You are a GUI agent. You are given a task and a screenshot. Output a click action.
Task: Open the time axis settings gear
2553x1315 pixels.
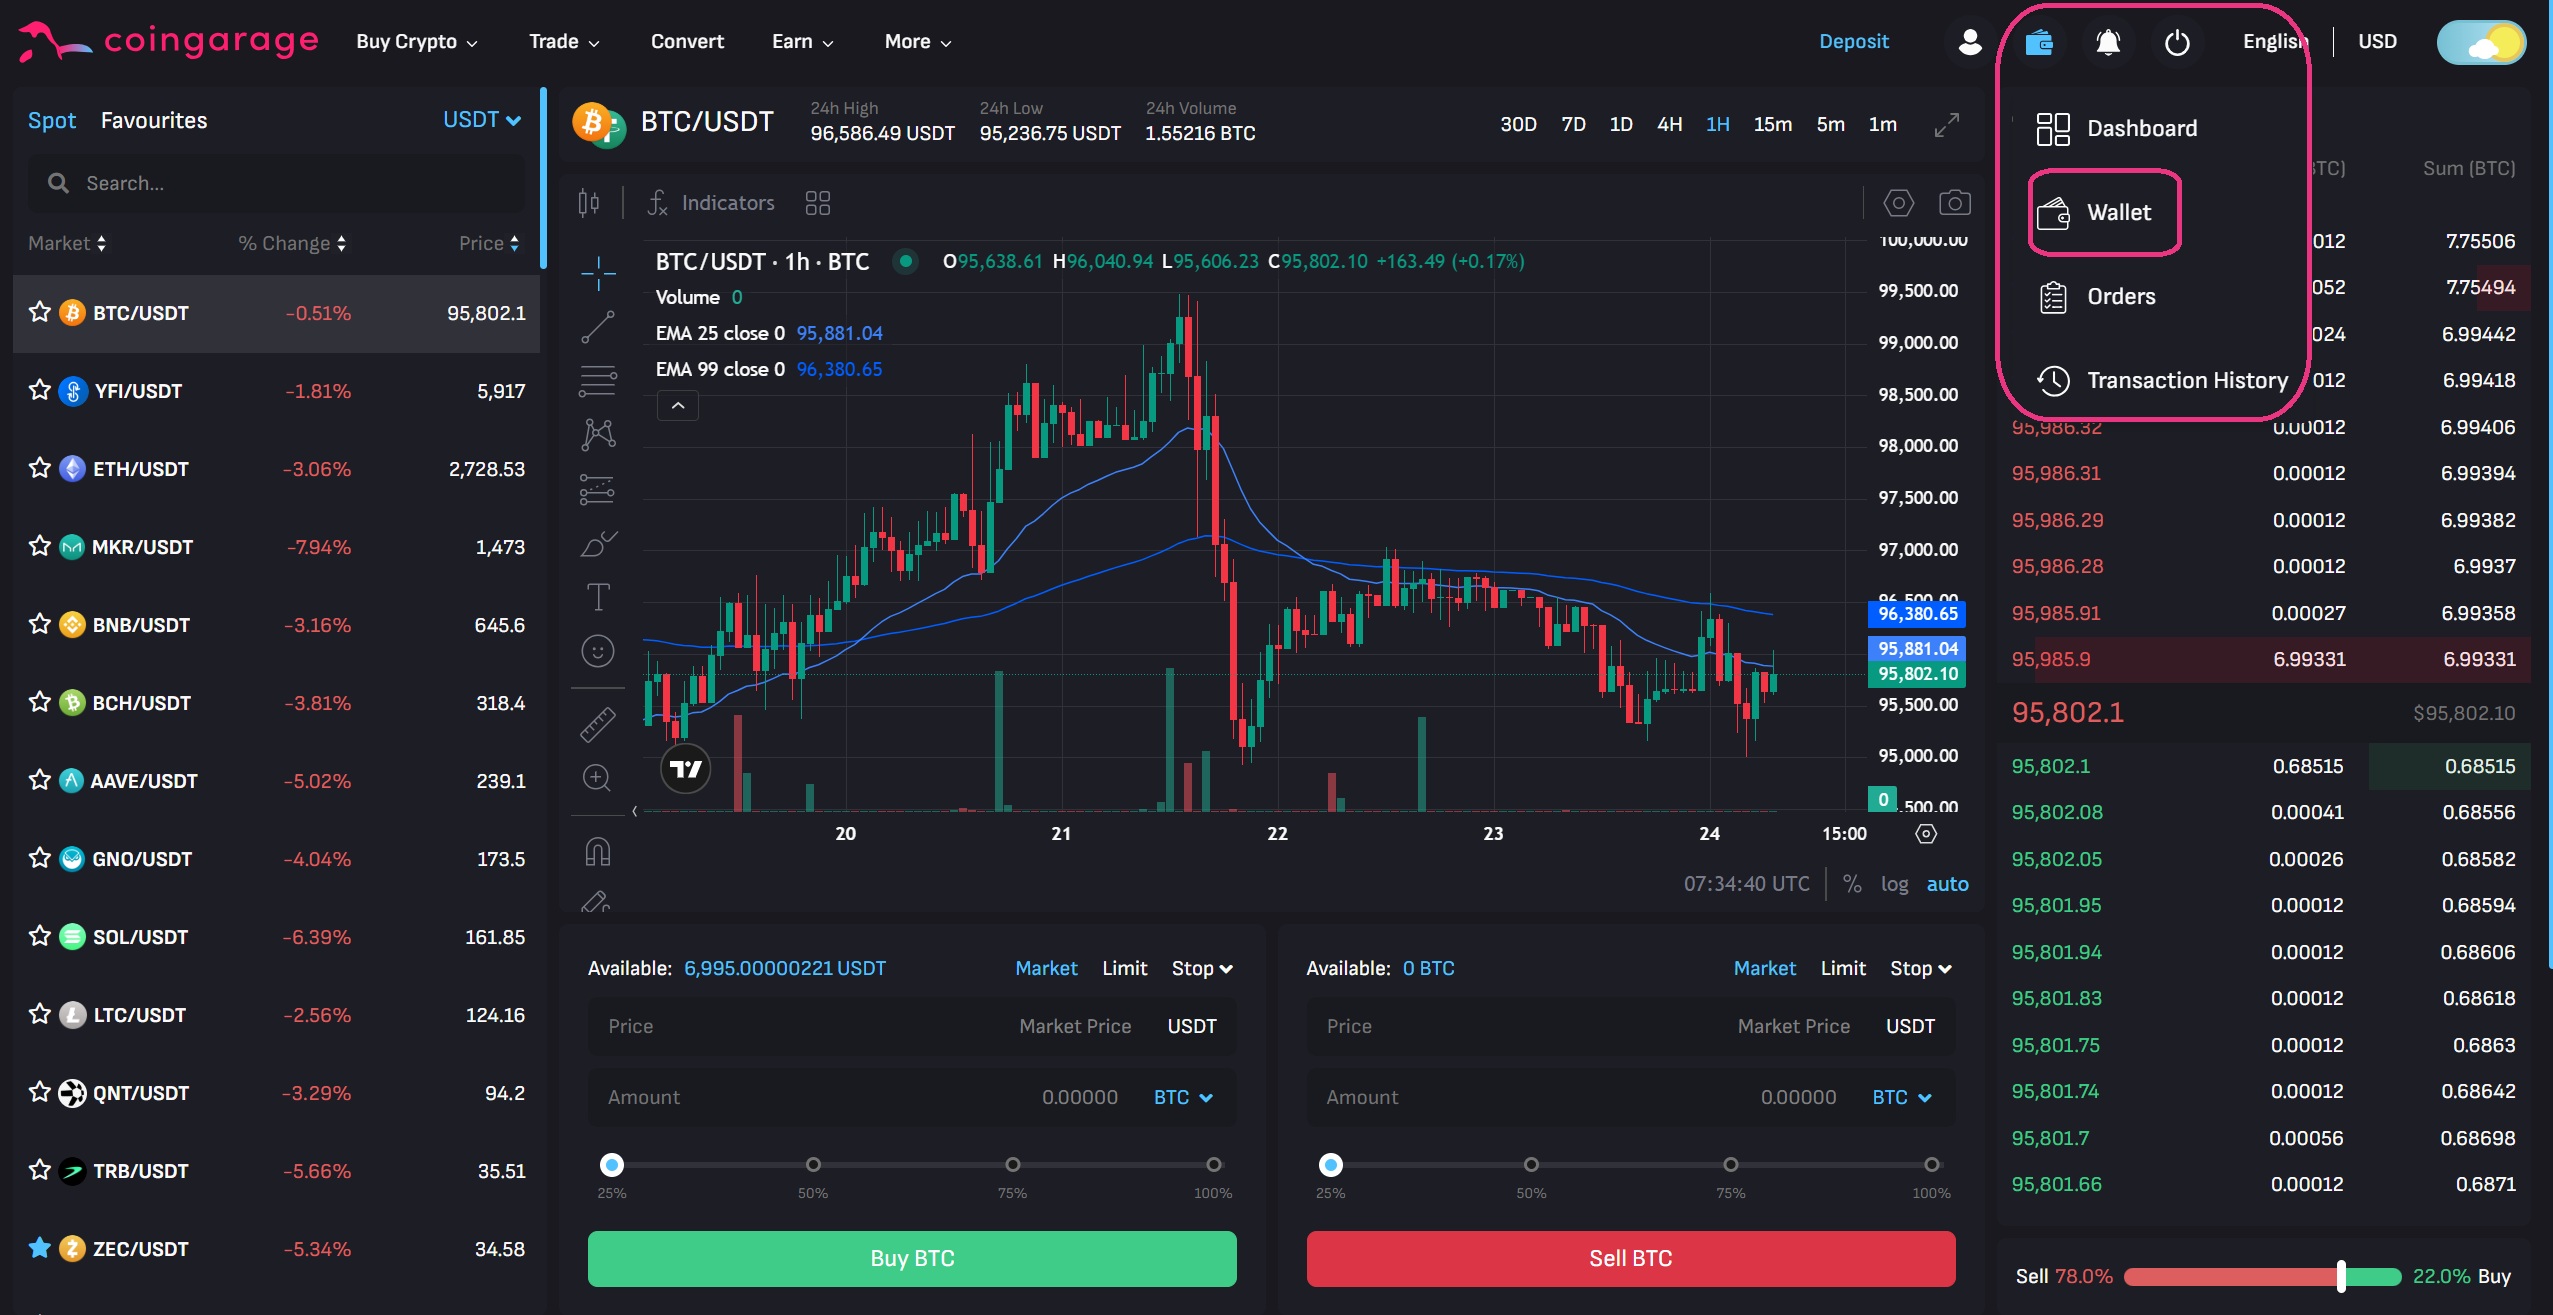[x=1926, y=834]
